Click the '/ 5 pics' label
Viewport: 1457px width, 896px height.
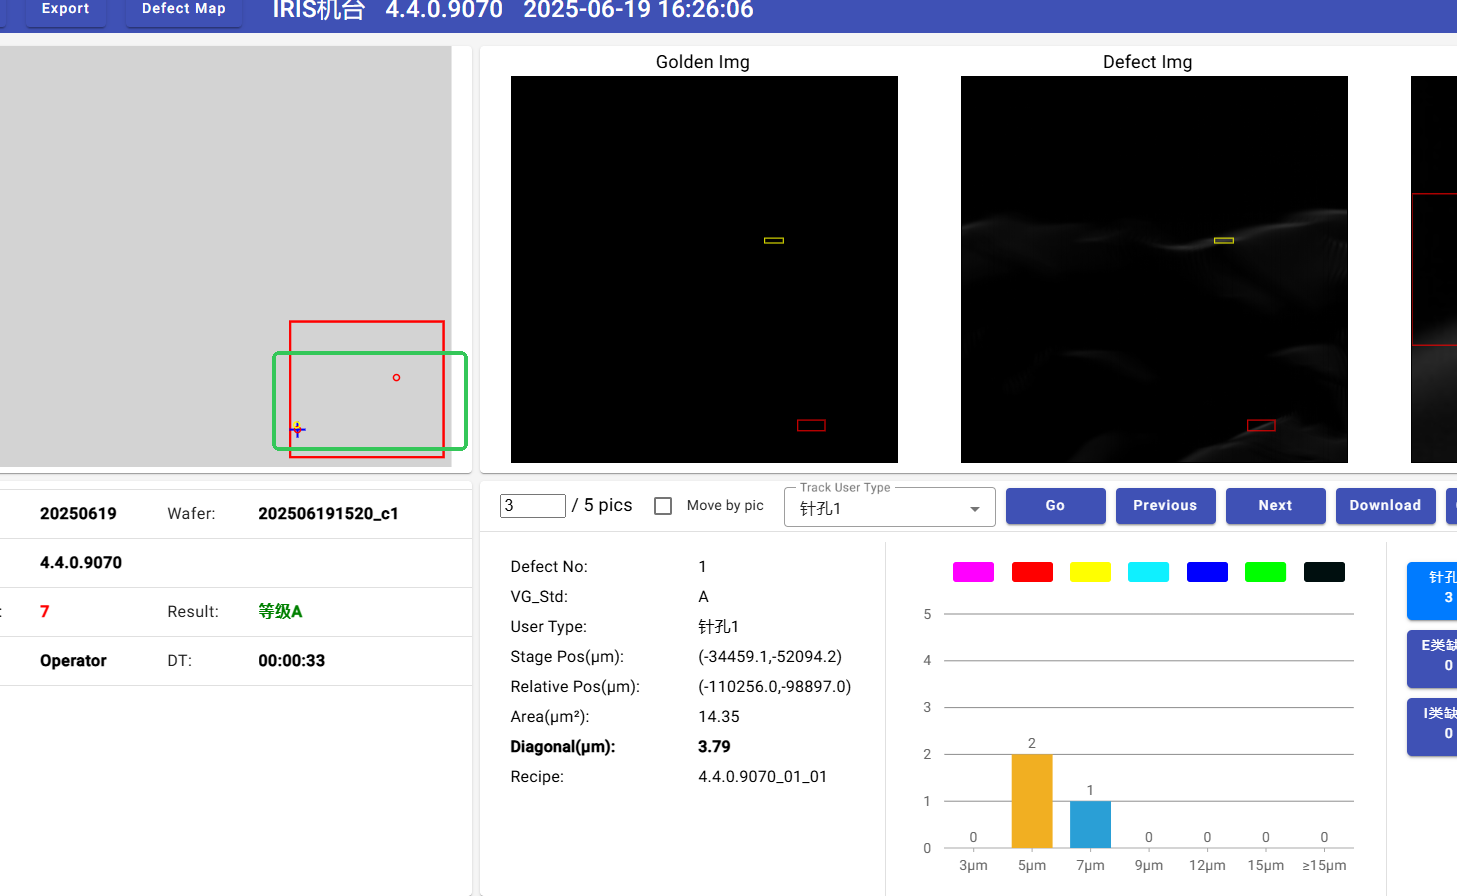pos(602,506)
